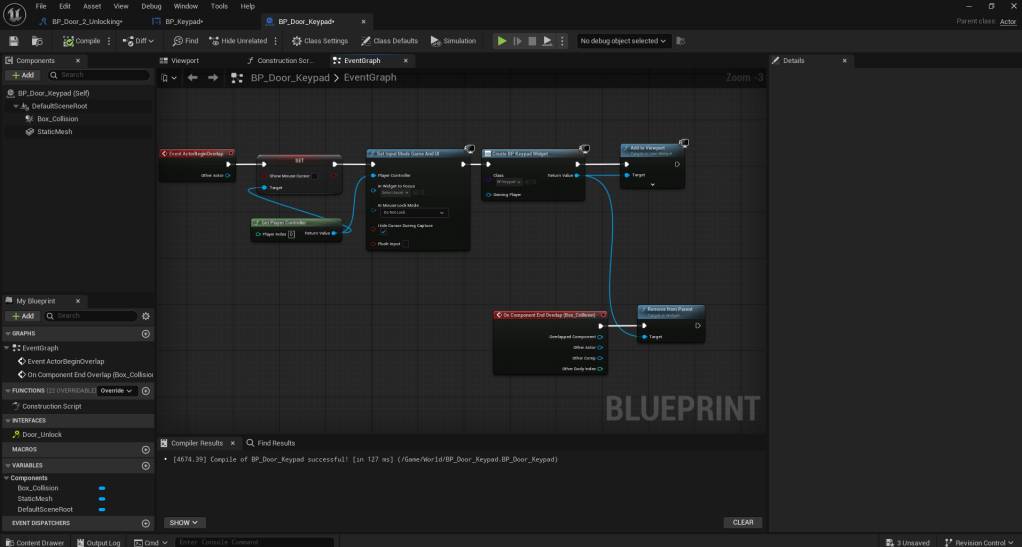Open In Mouse Lock Mode dropdown

point(414,213)
